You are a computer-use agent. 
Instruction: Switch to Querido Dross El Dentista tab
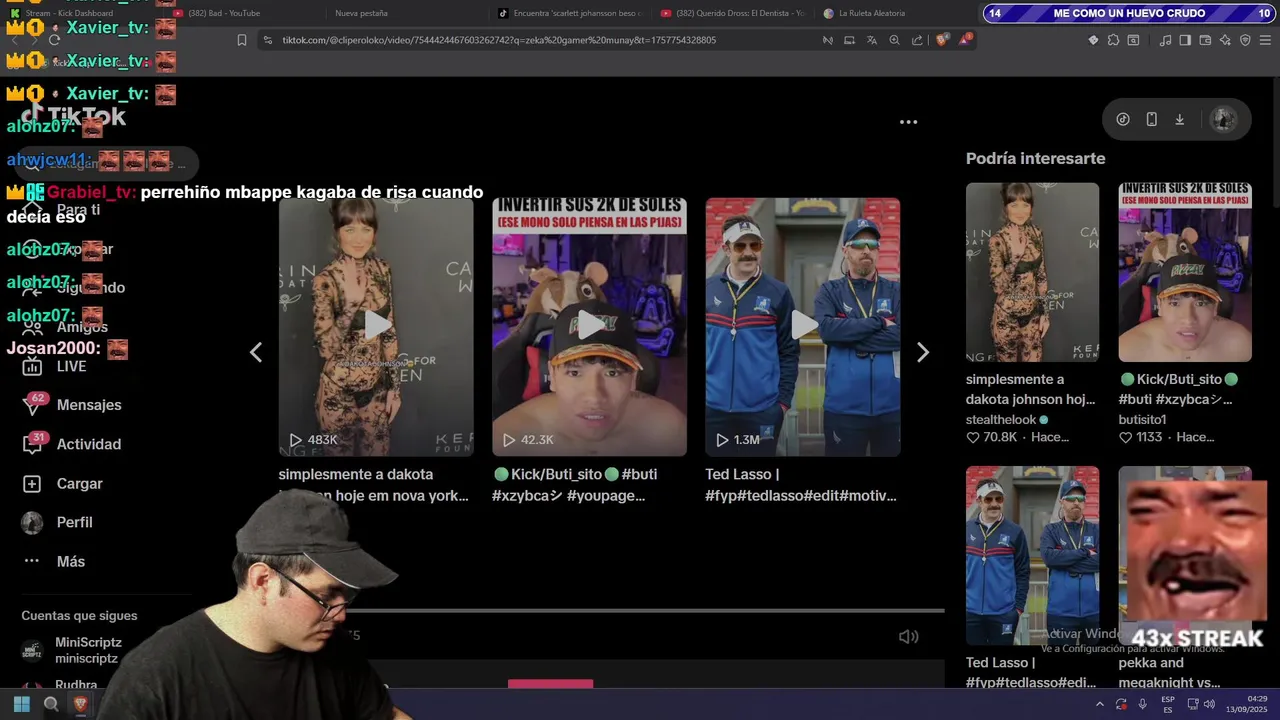click(x=732, y=13)
